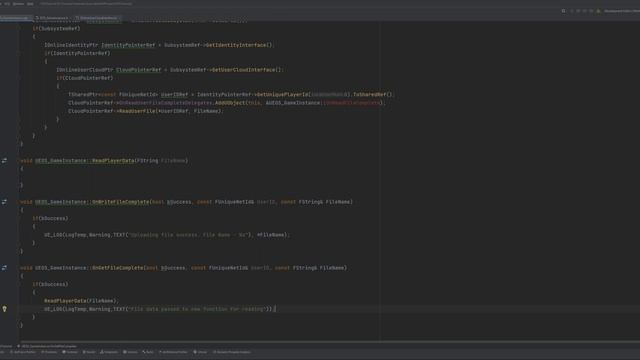This screenshot has width=640, height=360.
Task: Click gutter icon beside OnWriteFileComplete definition
Action: [4, 202]
